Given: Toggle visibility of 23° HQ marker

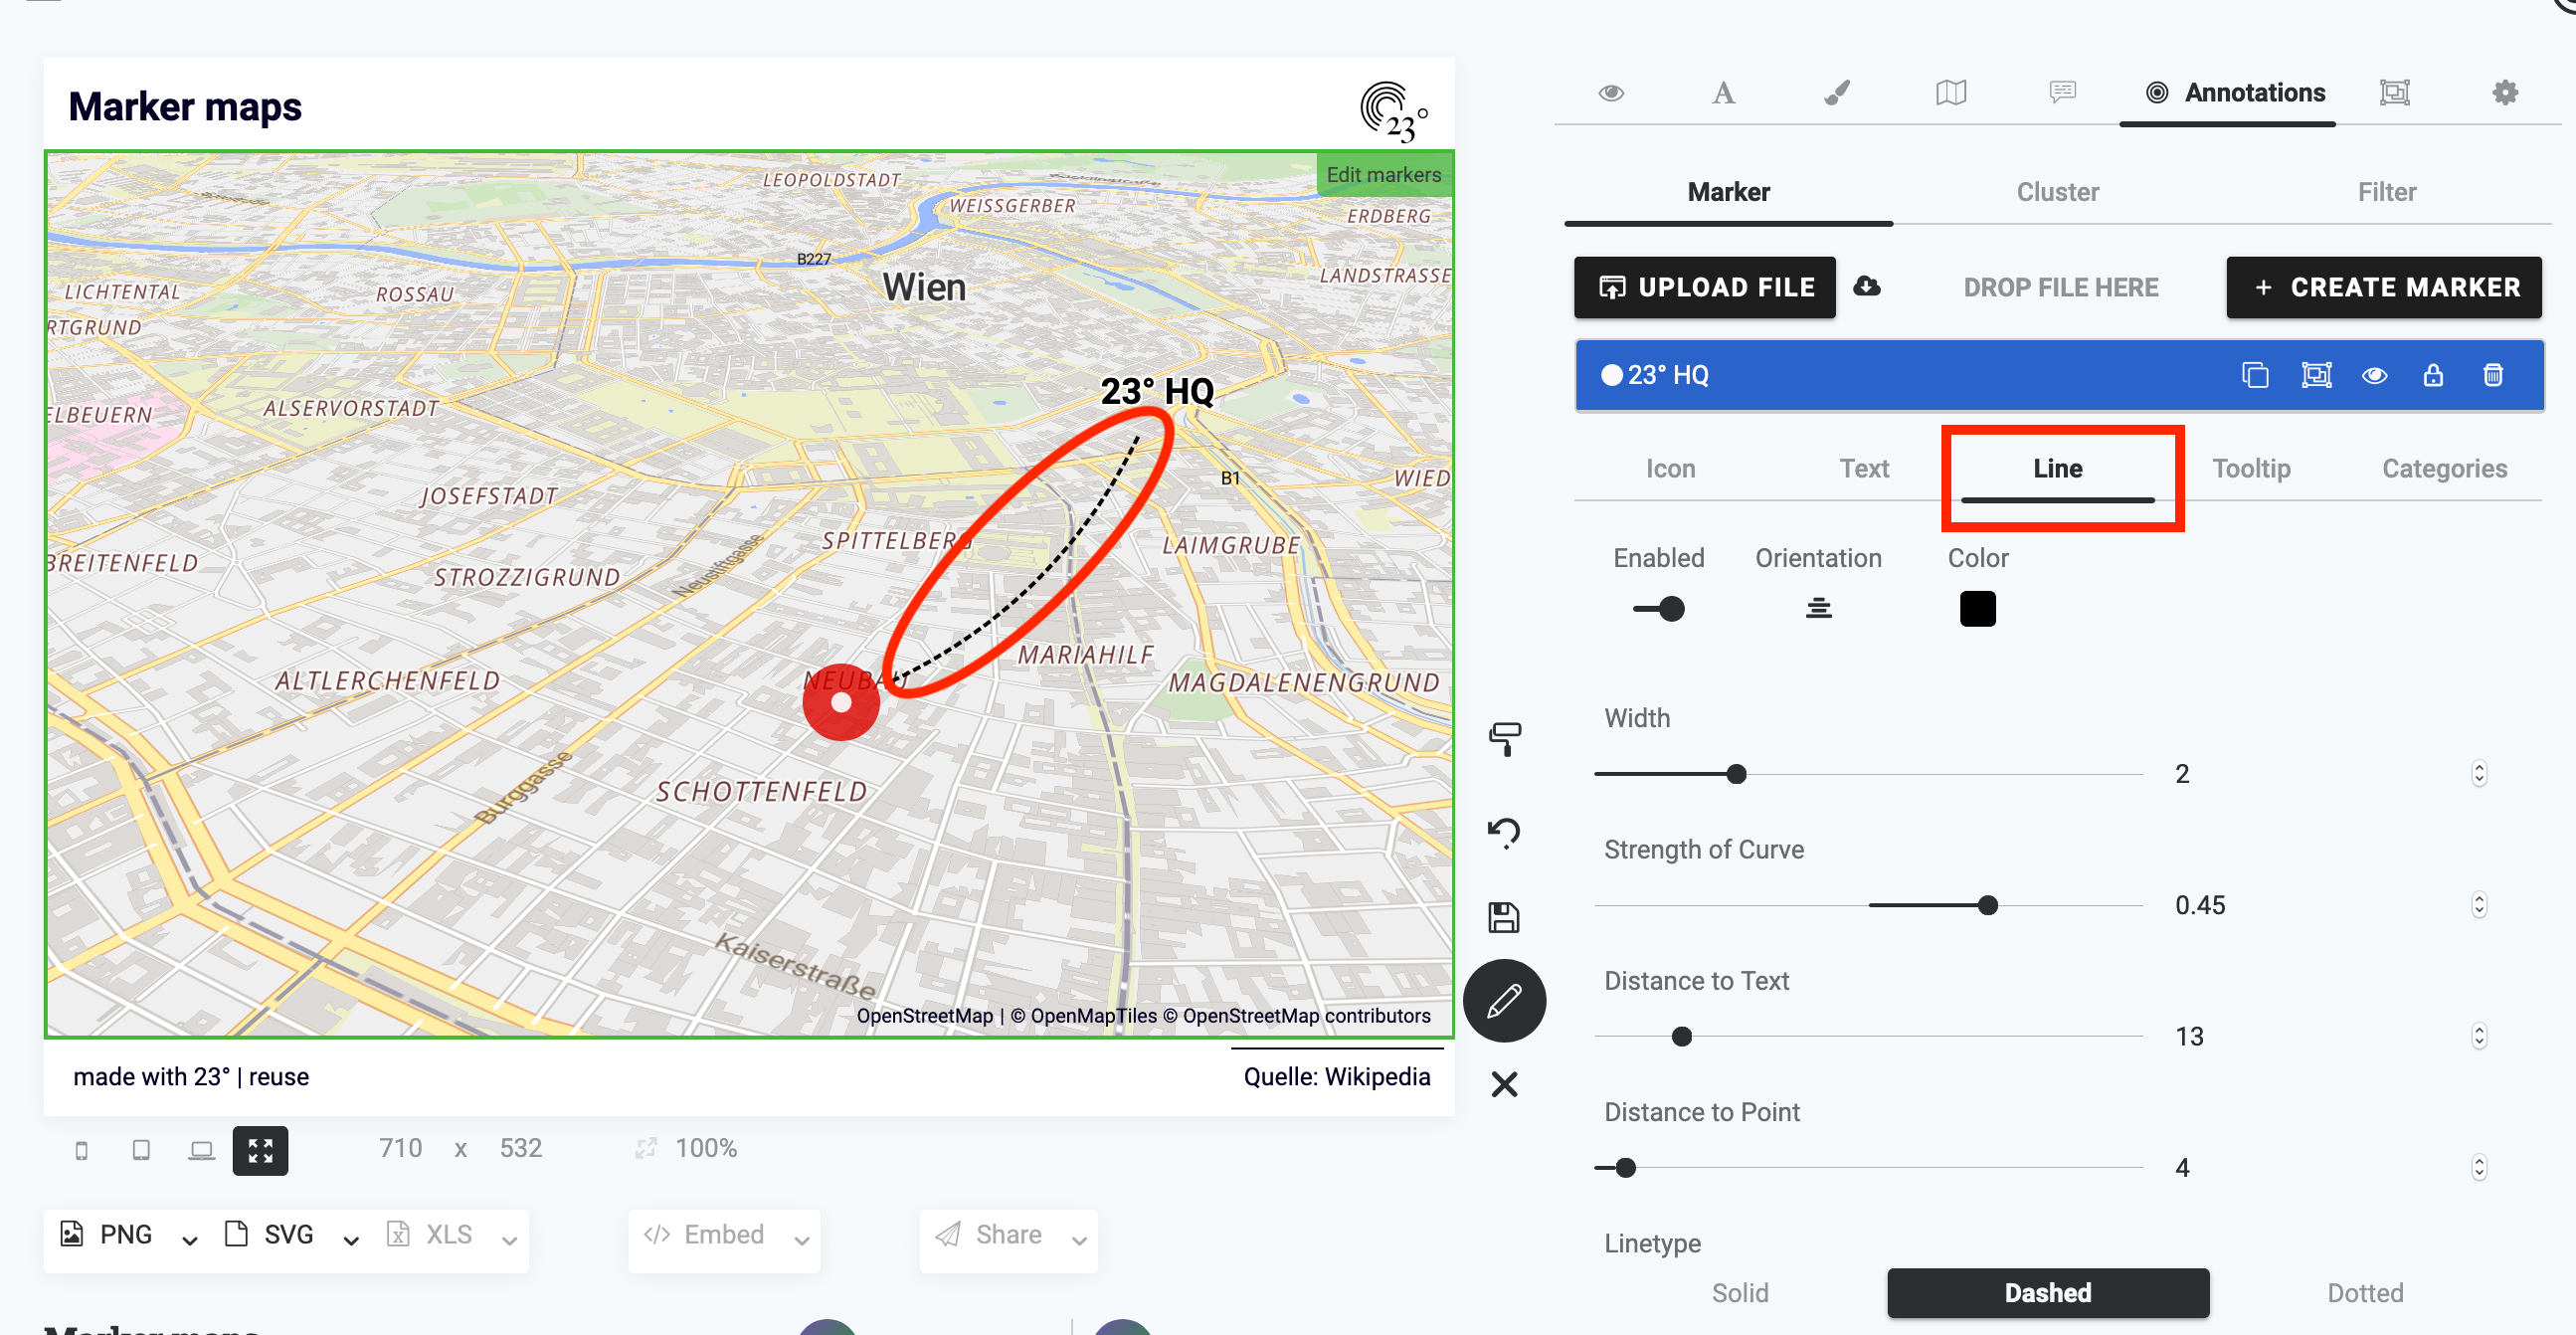Looking at the screenshot, I should coord(2374,375).
